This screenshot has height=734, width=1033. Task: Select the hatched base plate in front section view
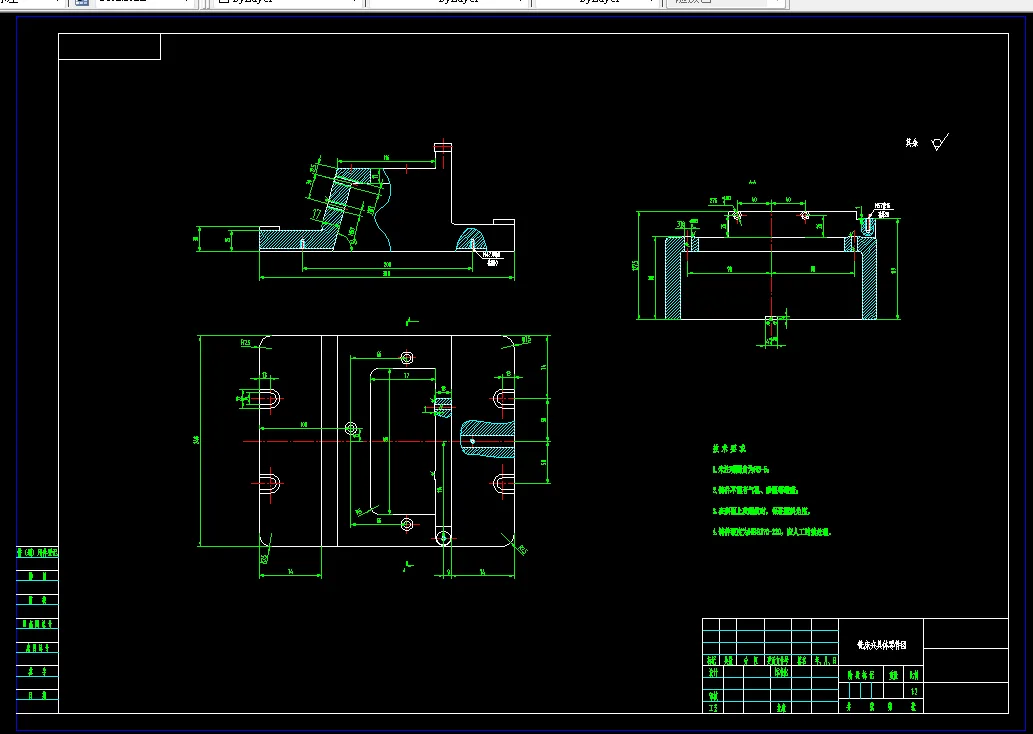tap(296, 239)
